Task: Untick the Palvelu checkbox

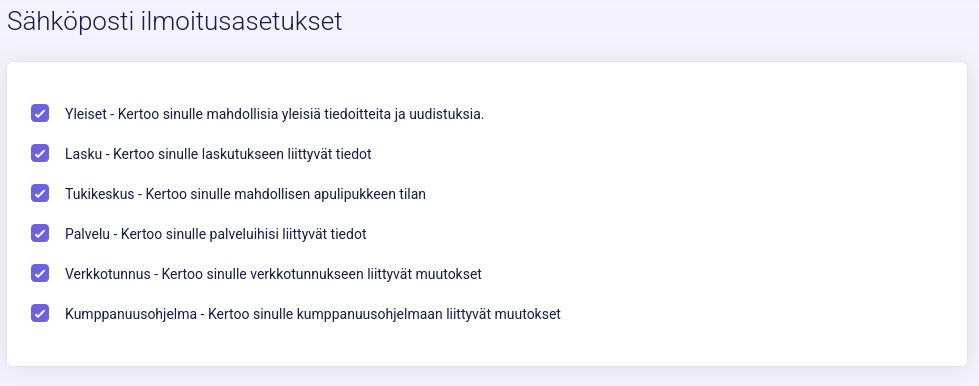Action: (x=40, y=234)
